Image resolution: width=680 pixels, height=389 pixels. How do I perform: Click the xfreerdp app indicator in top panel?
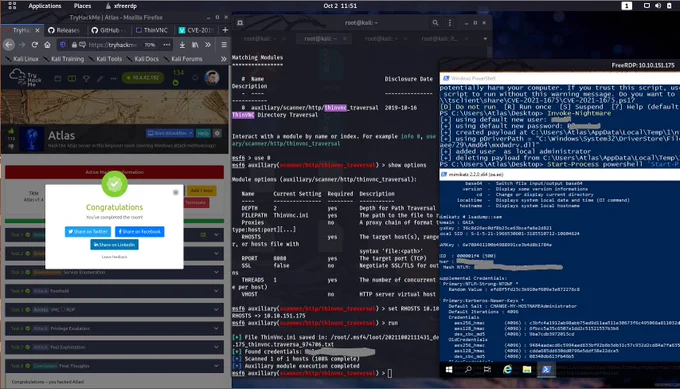(x=121, y=6)
